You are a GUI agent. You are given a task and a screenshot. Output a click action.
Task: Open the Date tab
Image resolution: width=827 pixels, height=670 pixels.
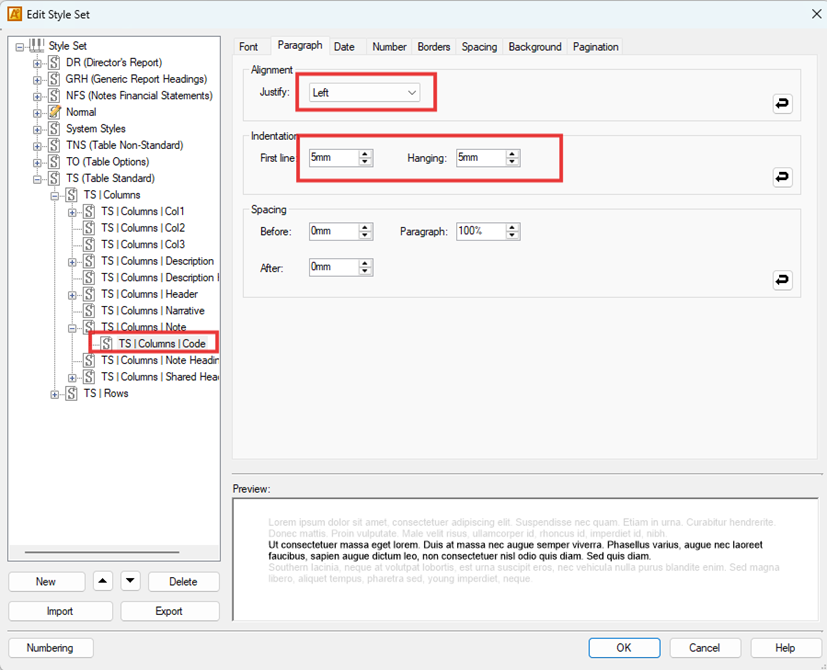click(344, 47)
